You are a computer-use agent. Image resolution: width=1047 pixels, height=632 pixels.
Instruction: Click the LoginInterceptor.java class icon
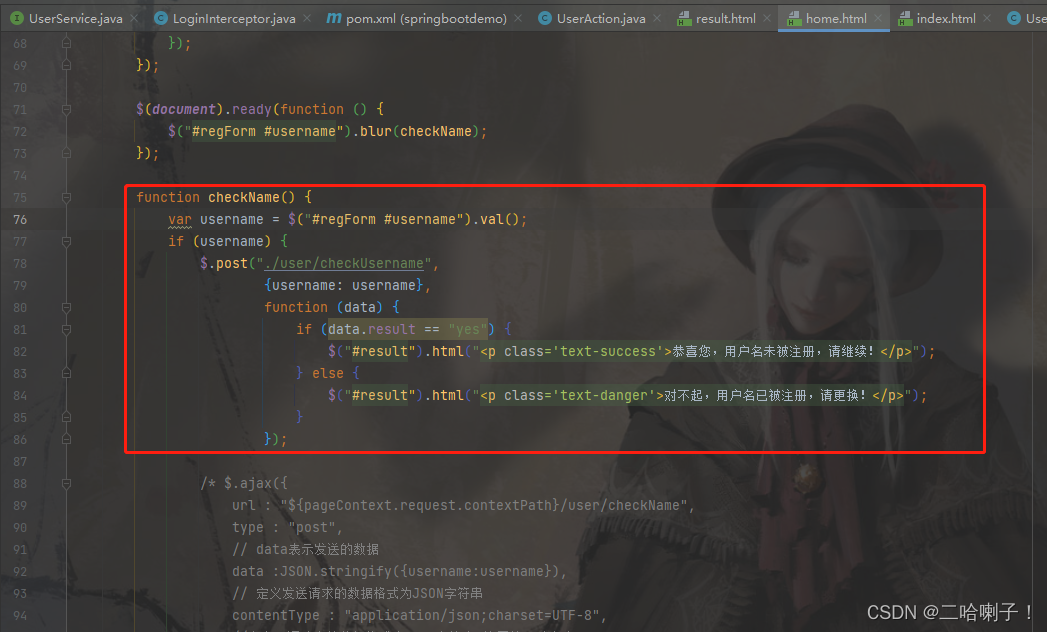pyautogui.click(x=161, y=19)
